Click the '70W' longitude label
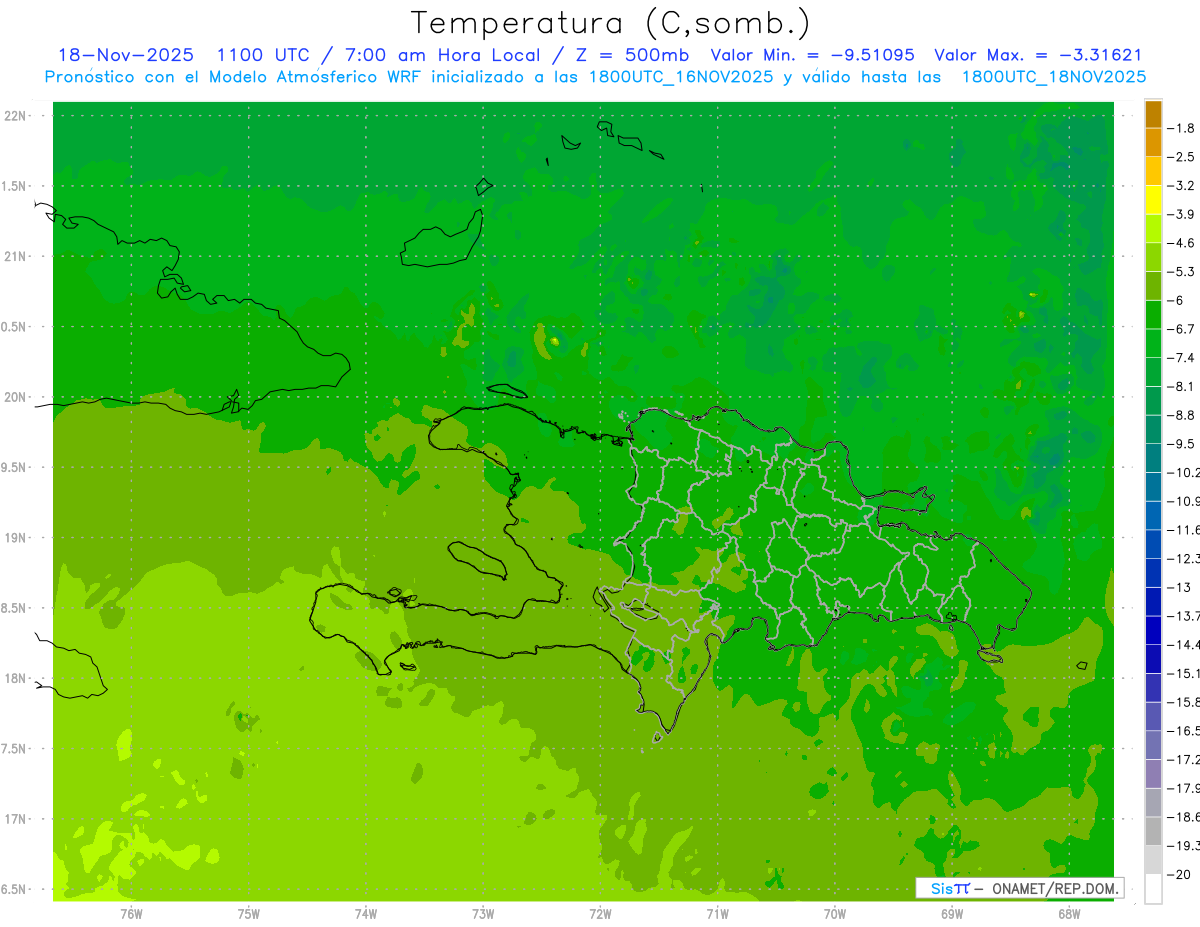The image size is (1200, 927). [x=835, y=913]
